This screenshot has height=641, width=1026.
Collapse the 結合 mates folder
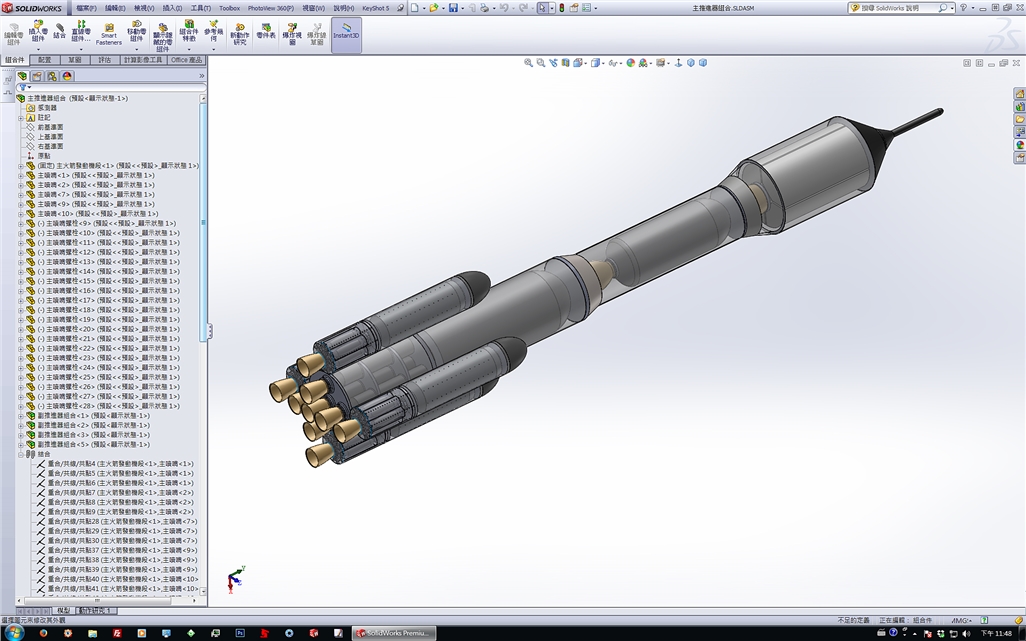click(21, 454)
